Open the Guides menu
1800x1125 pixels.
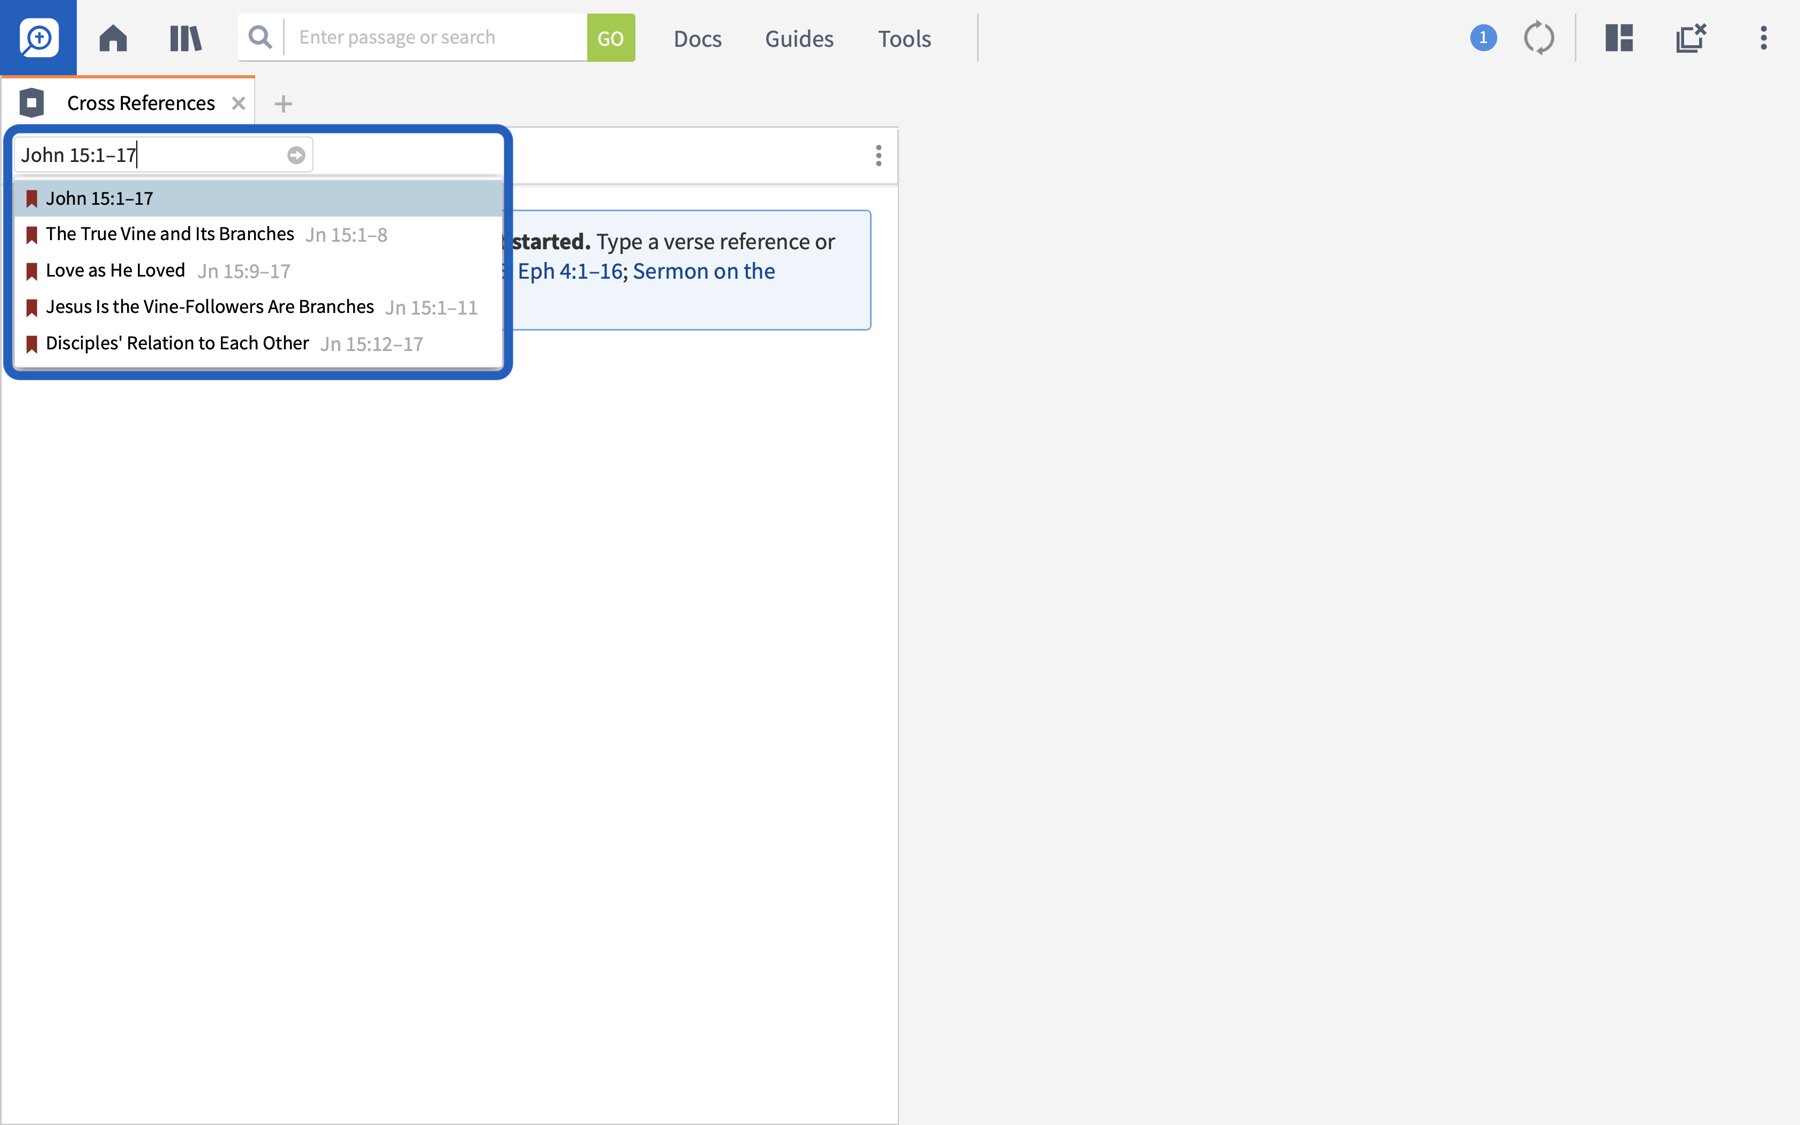click(798, 39)
